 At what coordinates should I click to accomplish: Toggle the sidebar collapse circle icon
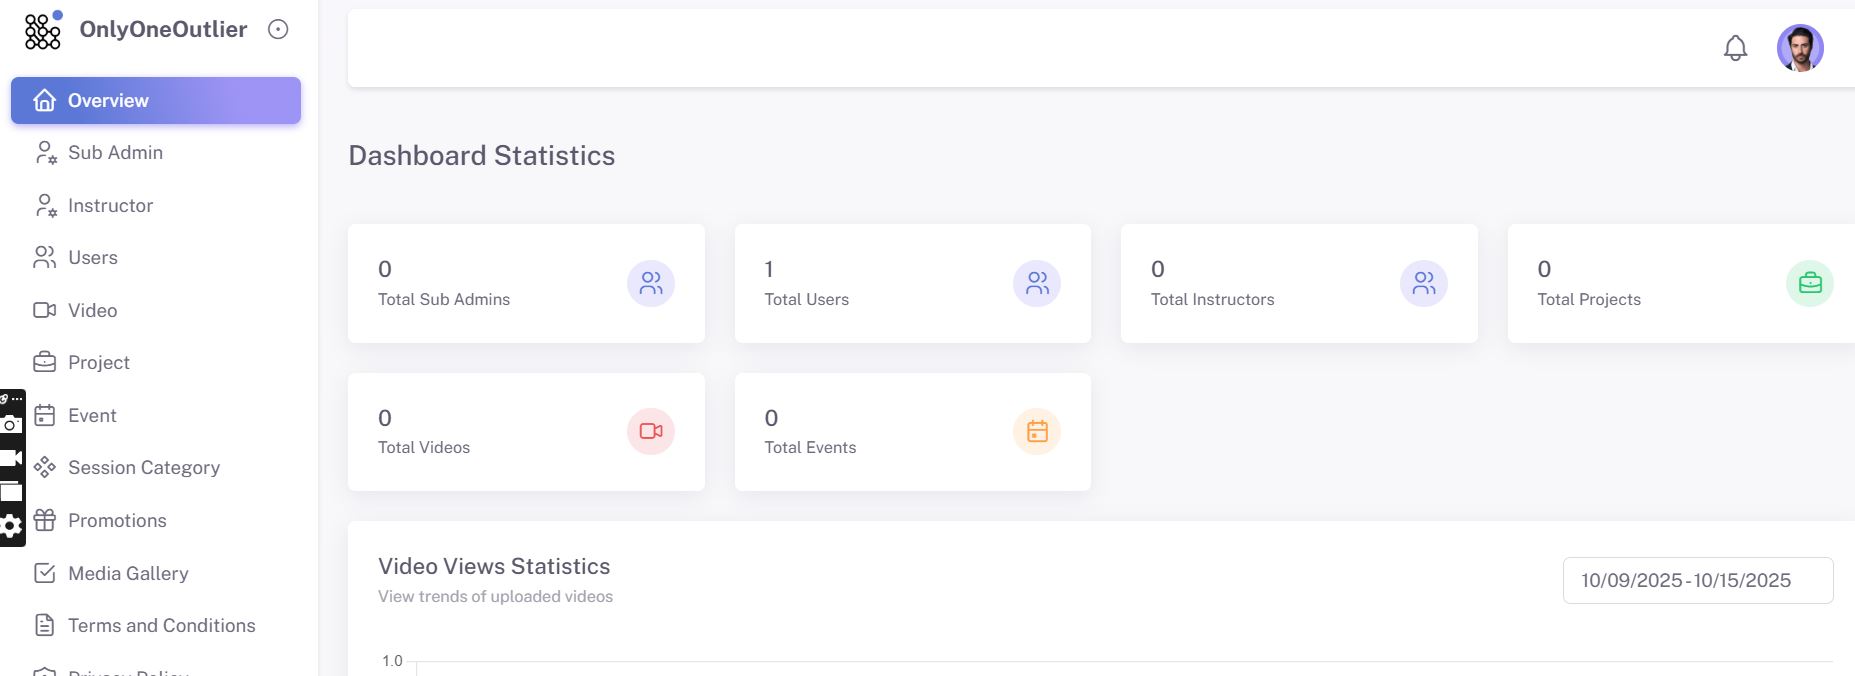pos(278,30)
